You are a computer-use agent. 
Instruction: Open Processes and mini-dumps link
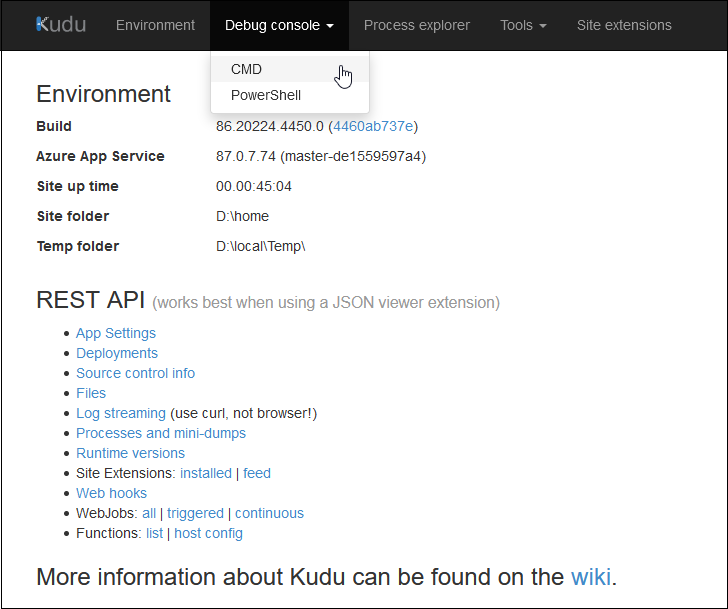coord(161,433)
